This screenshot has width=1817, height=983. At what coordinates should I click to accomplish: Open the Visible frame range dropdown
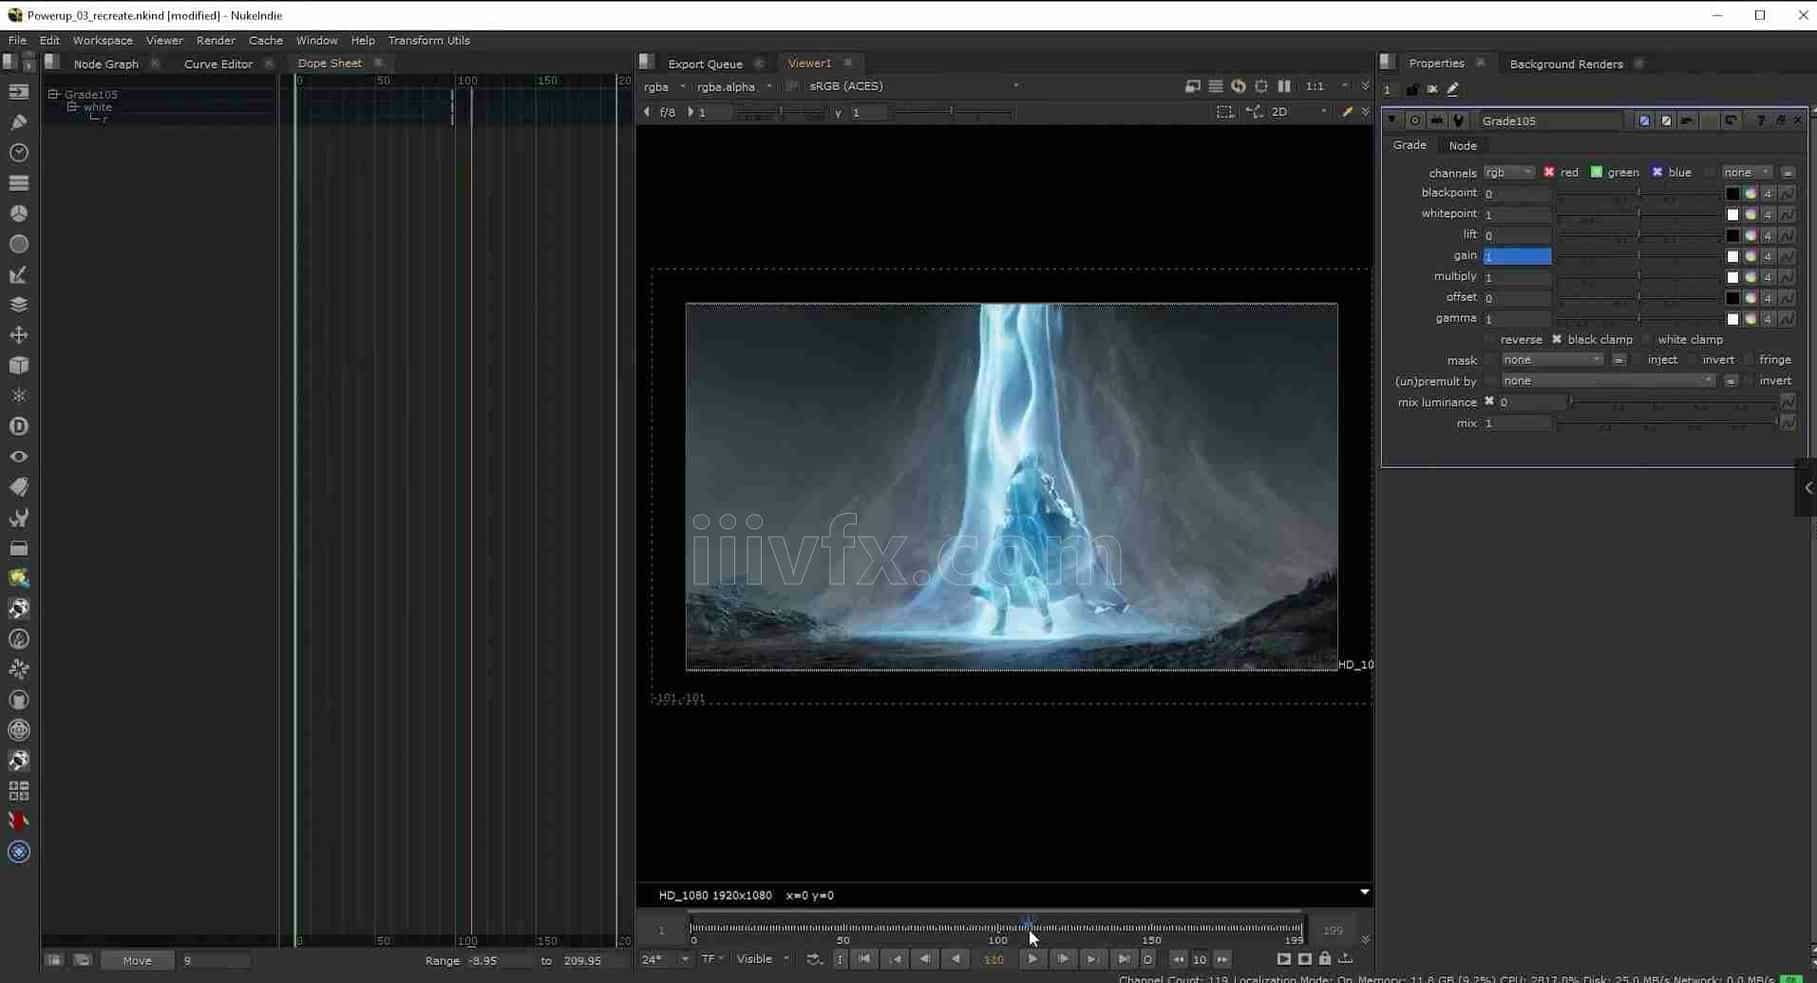pos(762,959)
